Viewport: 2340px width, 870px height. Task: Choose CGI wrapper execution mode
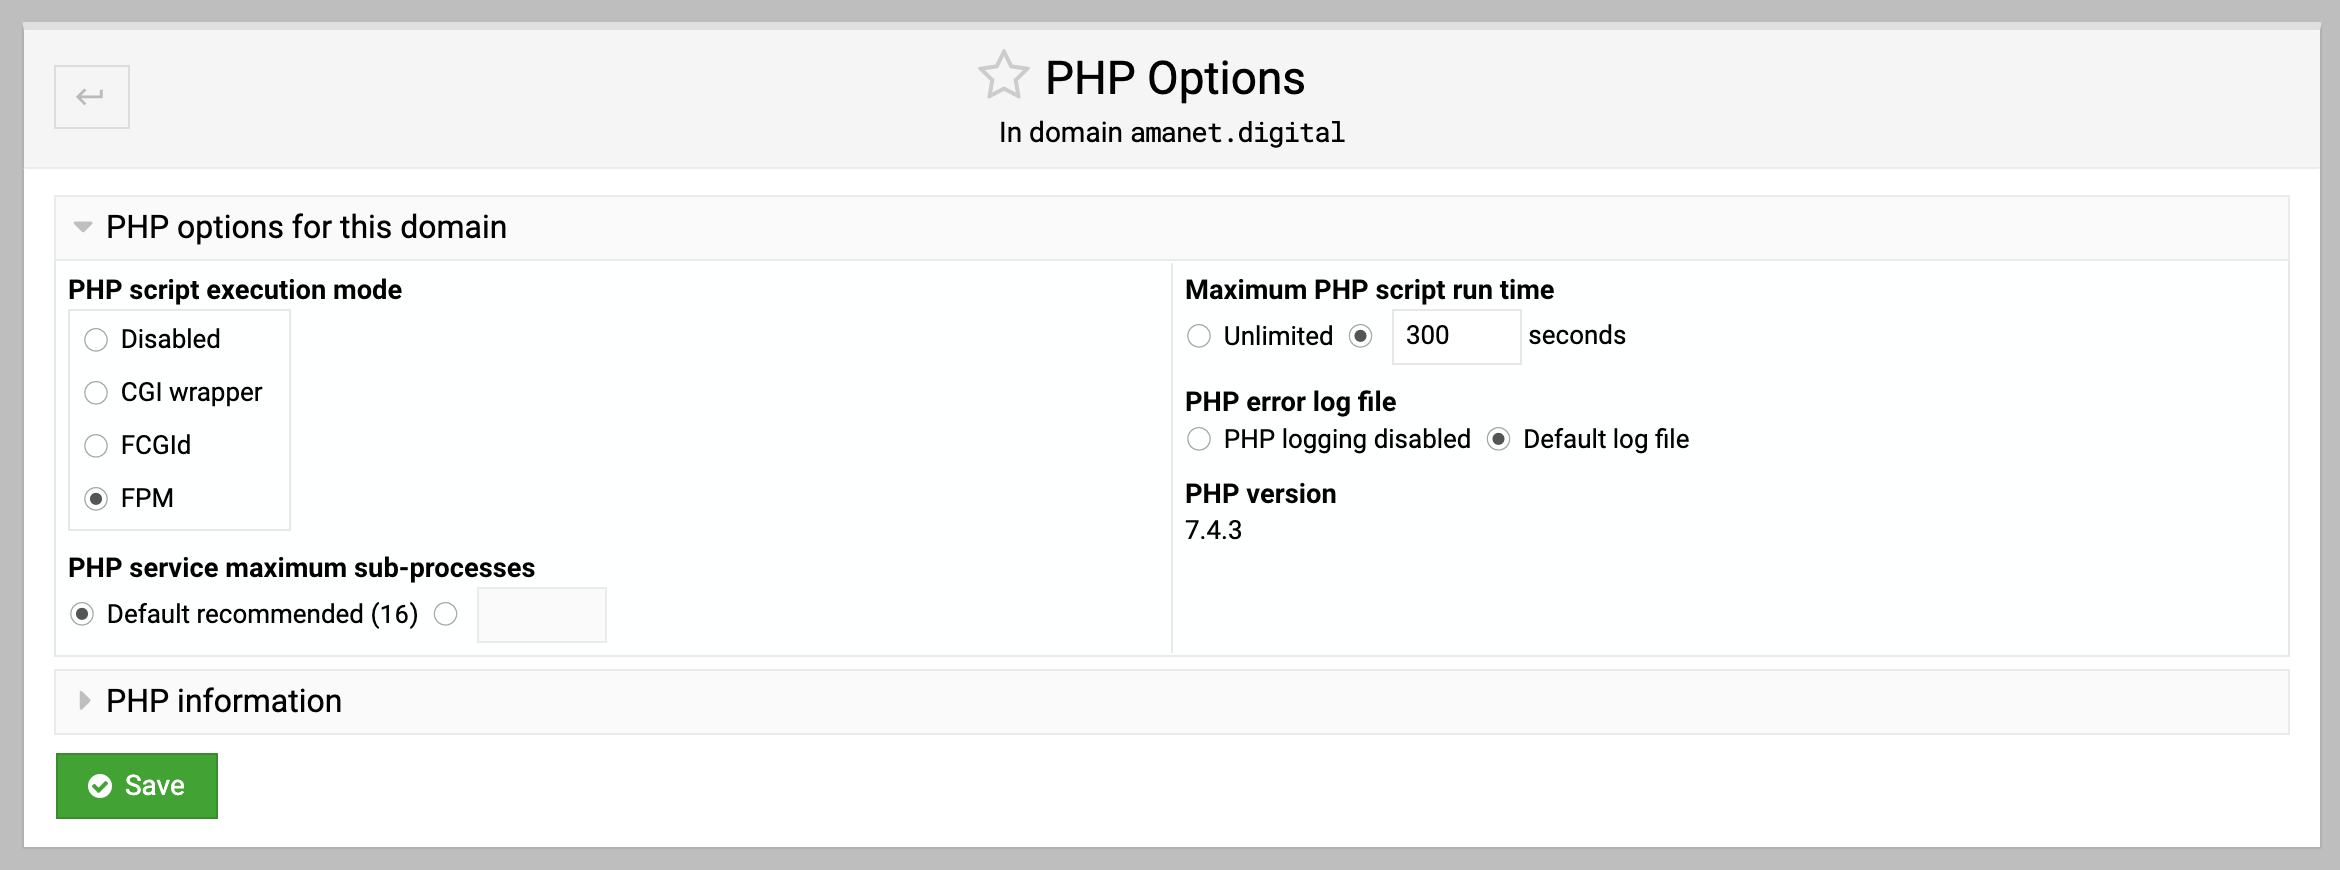click(96, 393)
